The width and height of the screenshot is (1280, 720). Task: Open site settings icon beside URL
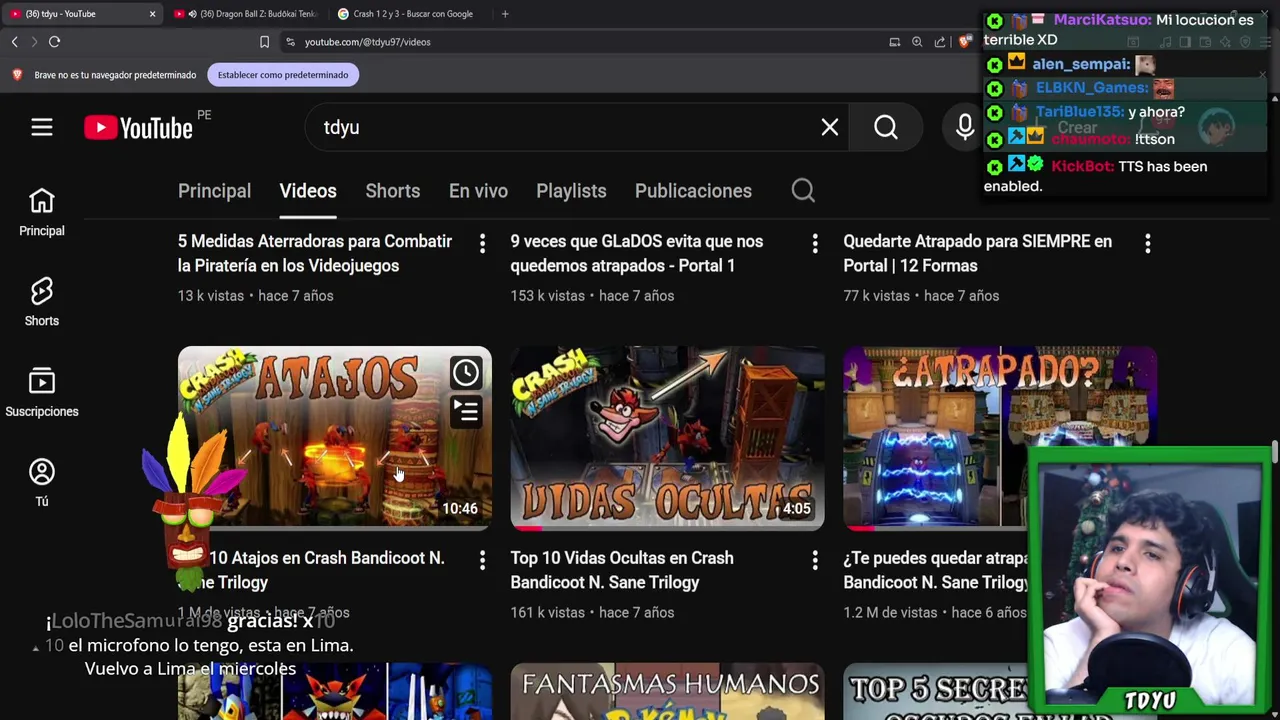(290, 42)
